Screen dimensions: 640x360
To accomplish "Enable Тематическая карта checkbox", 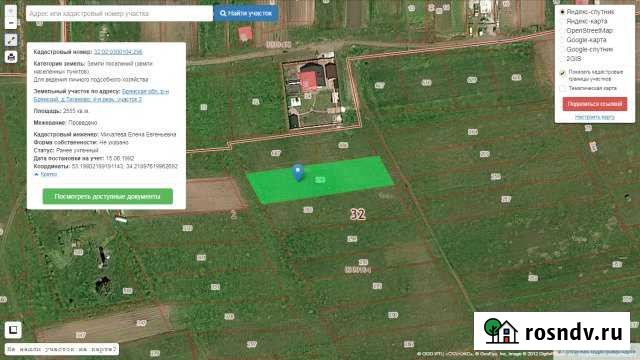I will coord(562,88).
